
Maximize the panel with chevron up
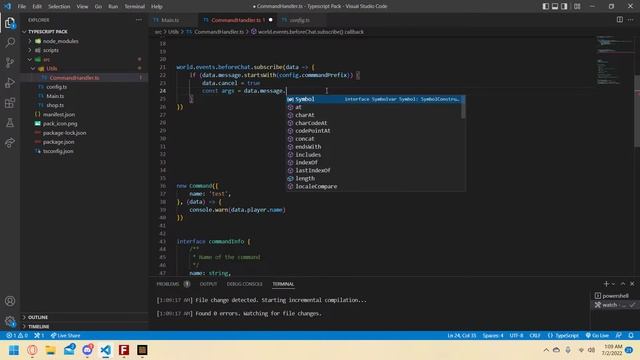[x=623, y=284]
